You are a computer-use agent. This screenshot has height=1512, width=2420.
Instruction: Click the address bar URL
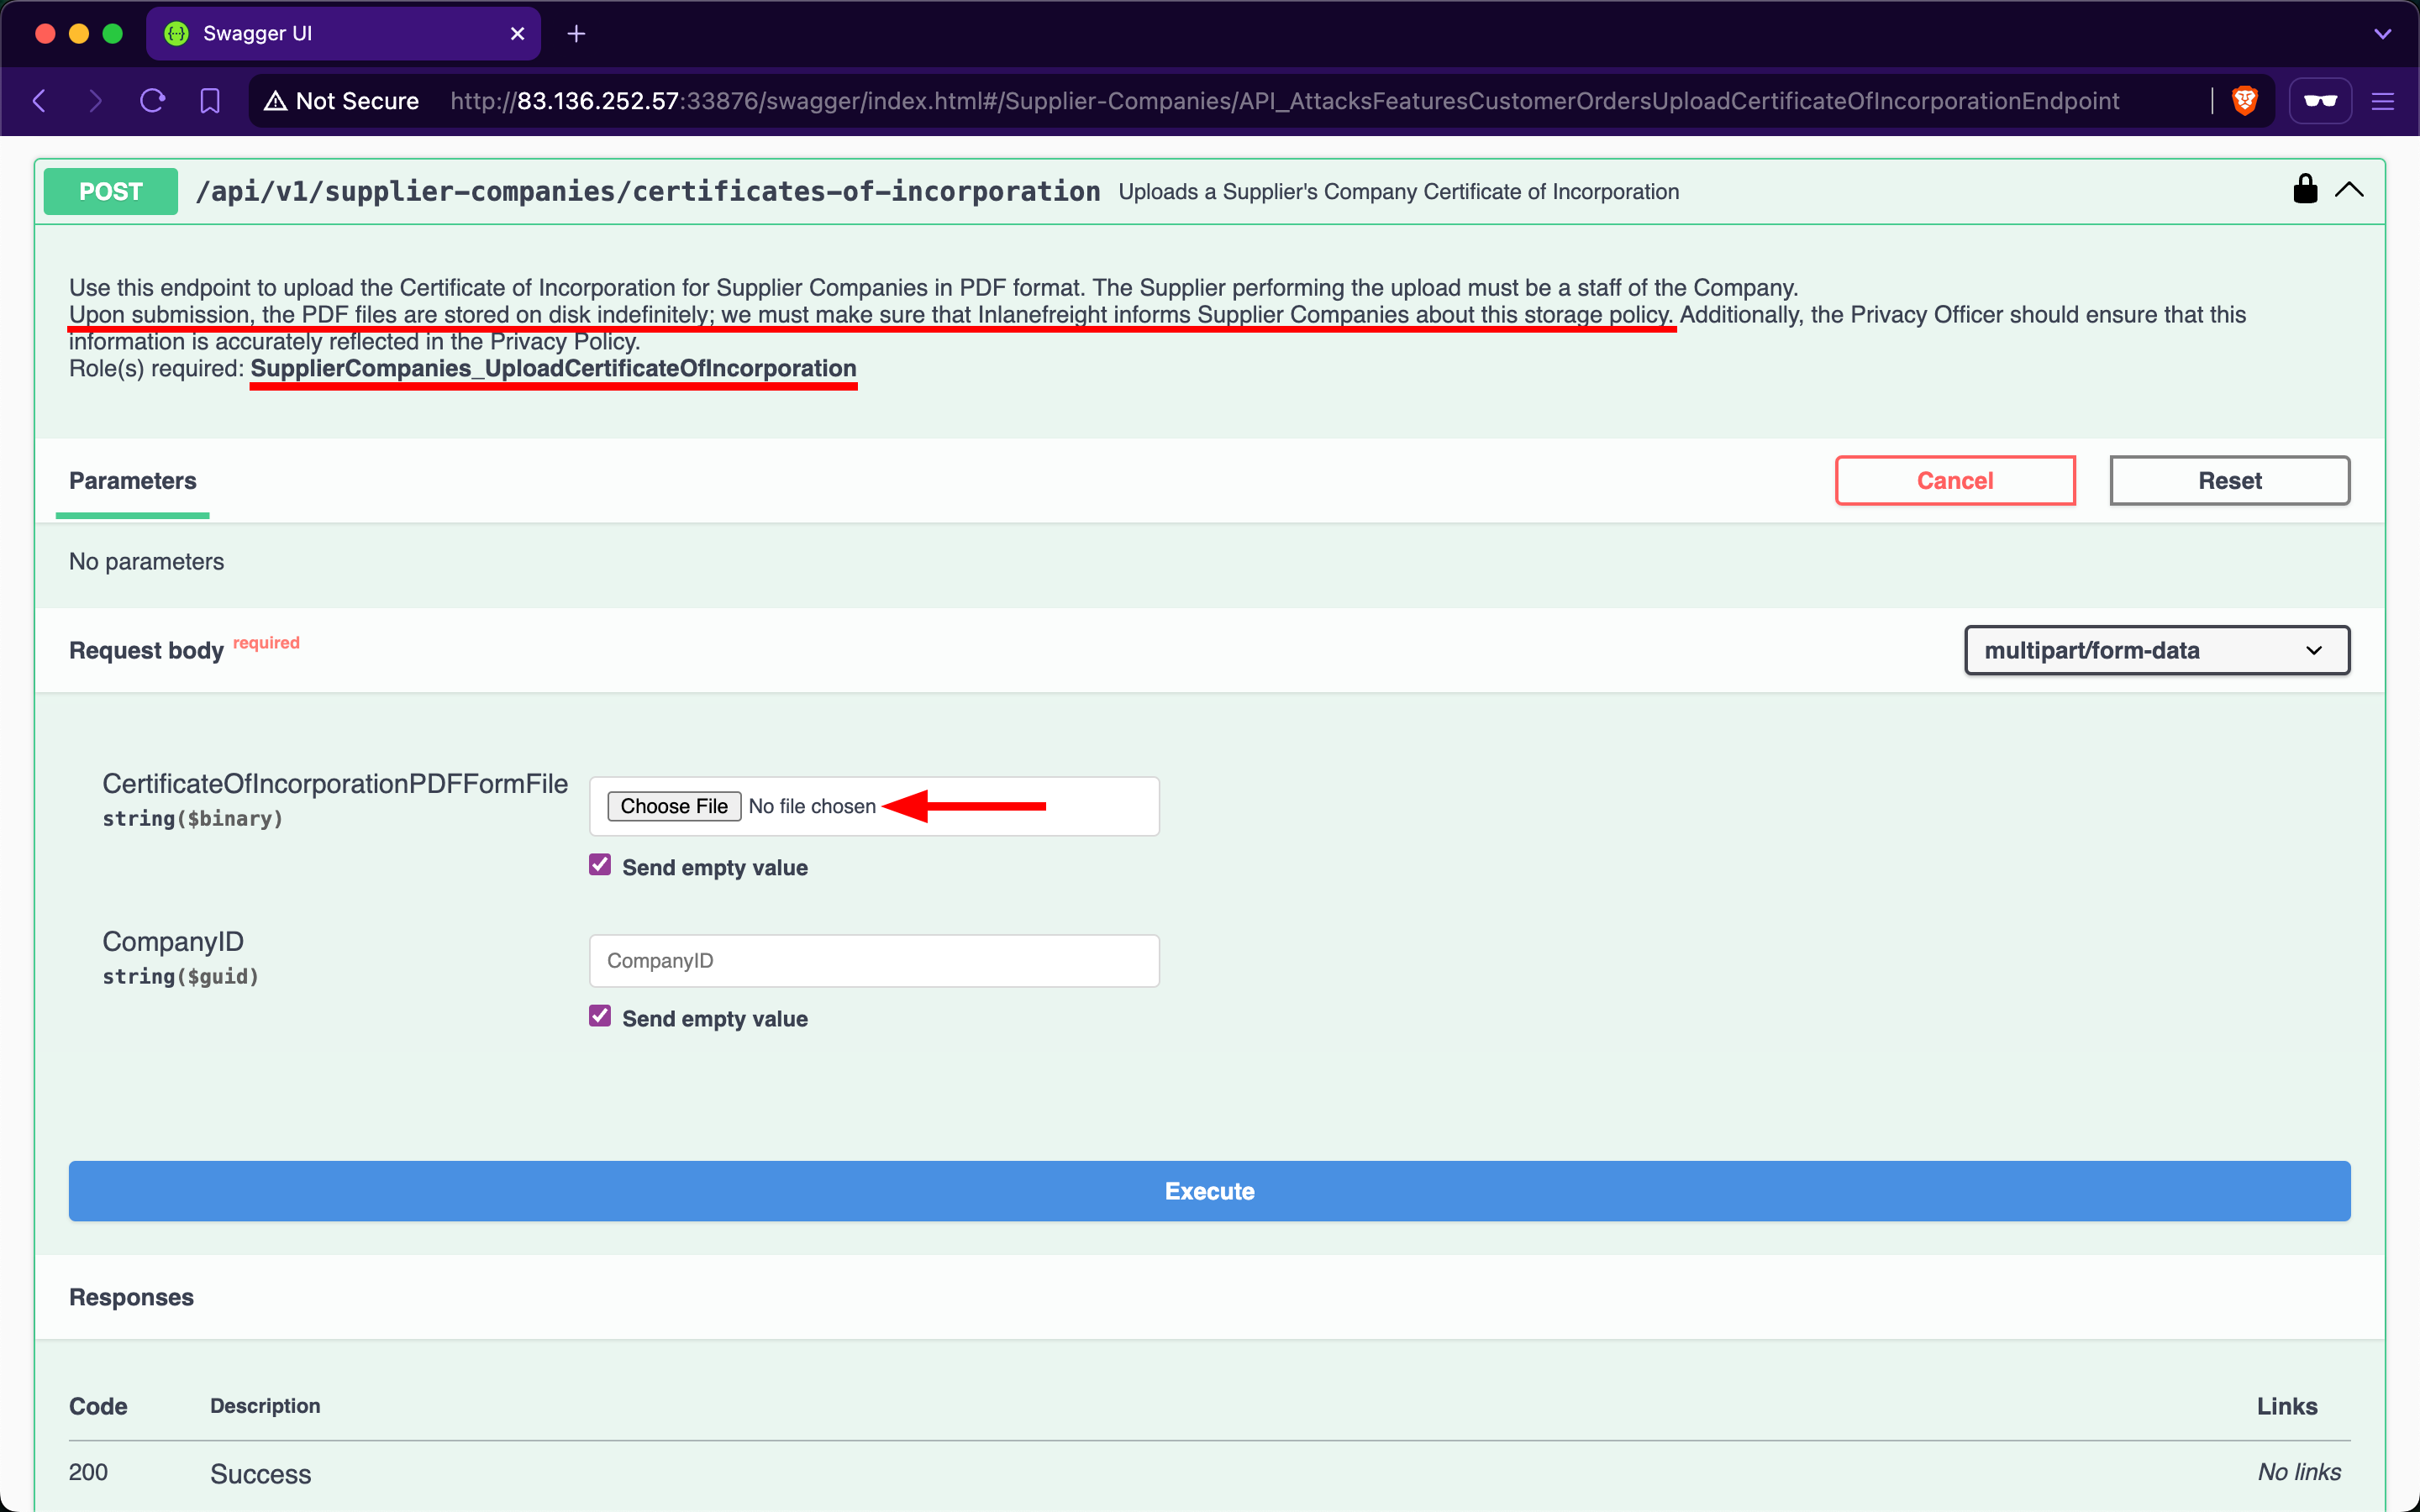point(1284,101)
